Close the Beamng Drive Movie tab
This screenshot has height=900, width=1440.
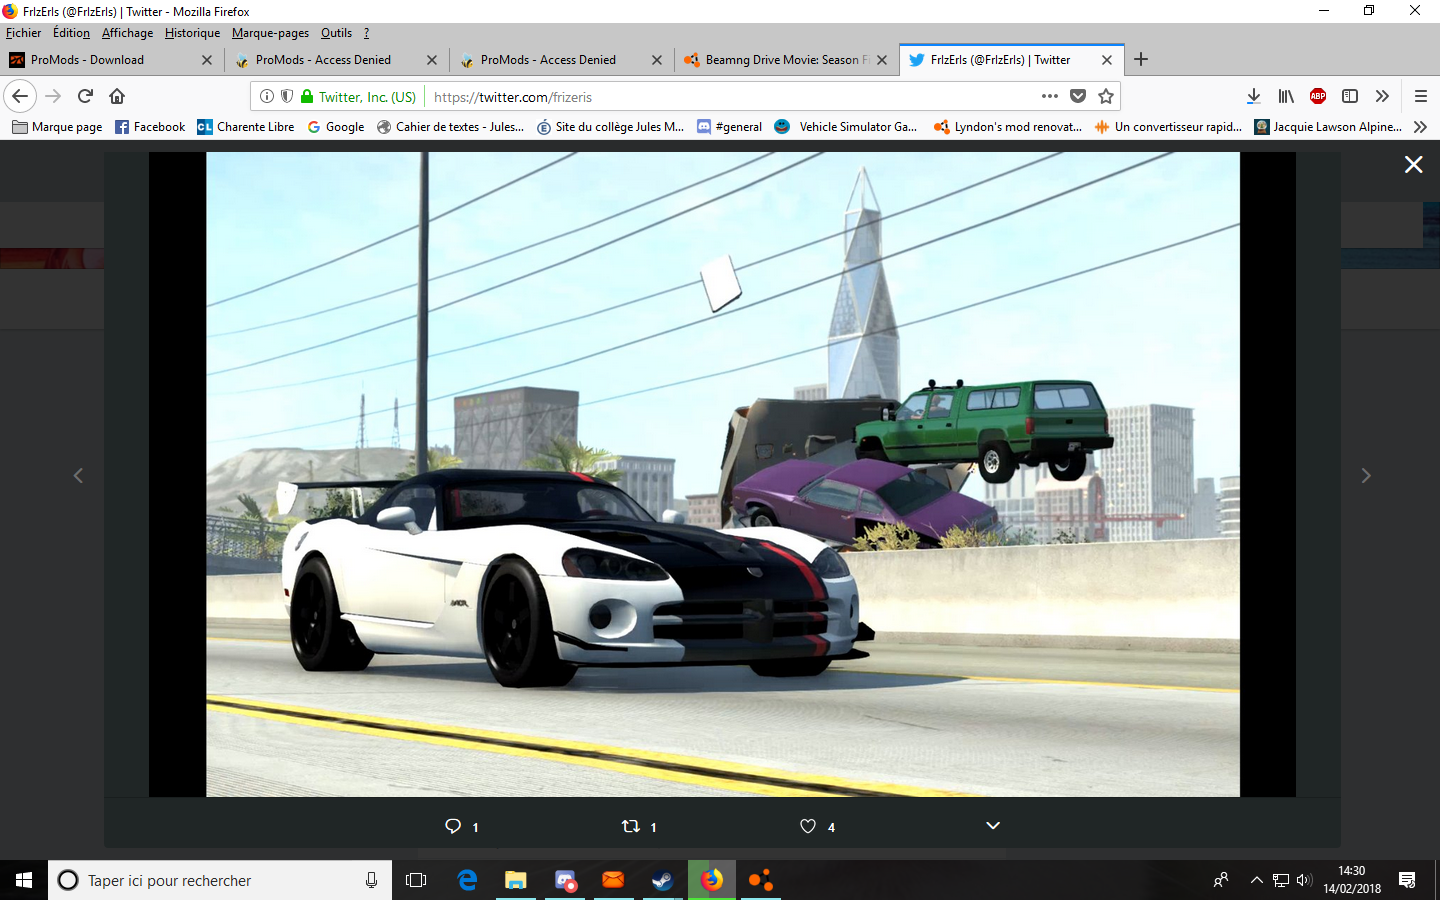point(882,60)
